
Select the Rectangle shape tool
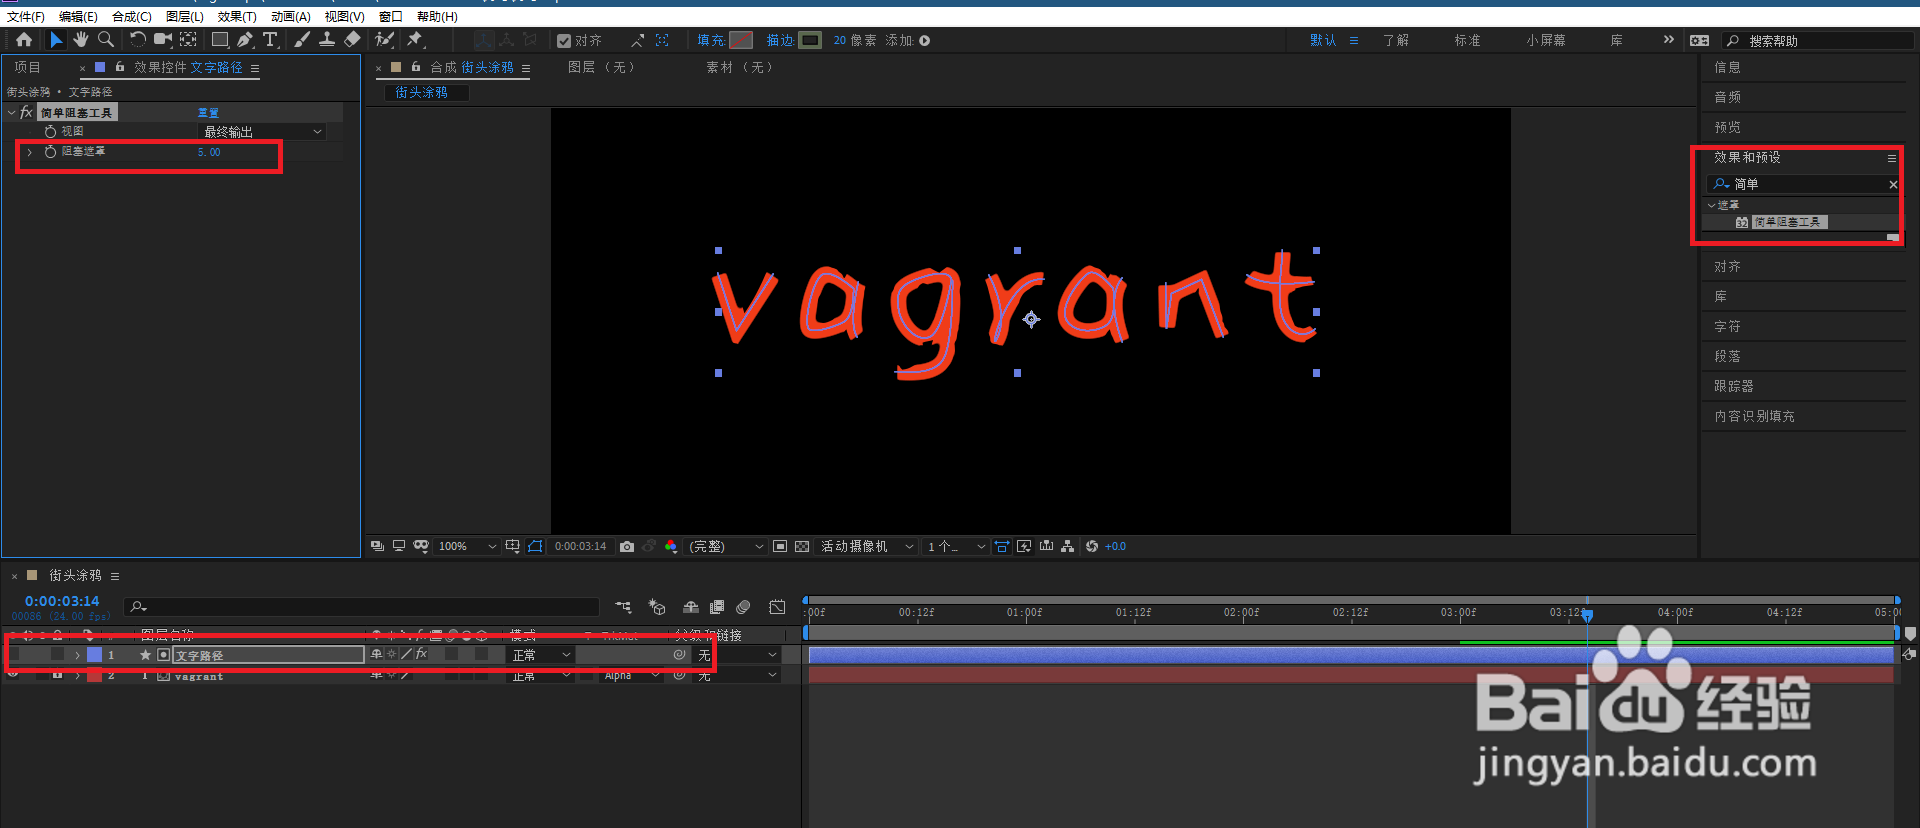click(219, 40)
